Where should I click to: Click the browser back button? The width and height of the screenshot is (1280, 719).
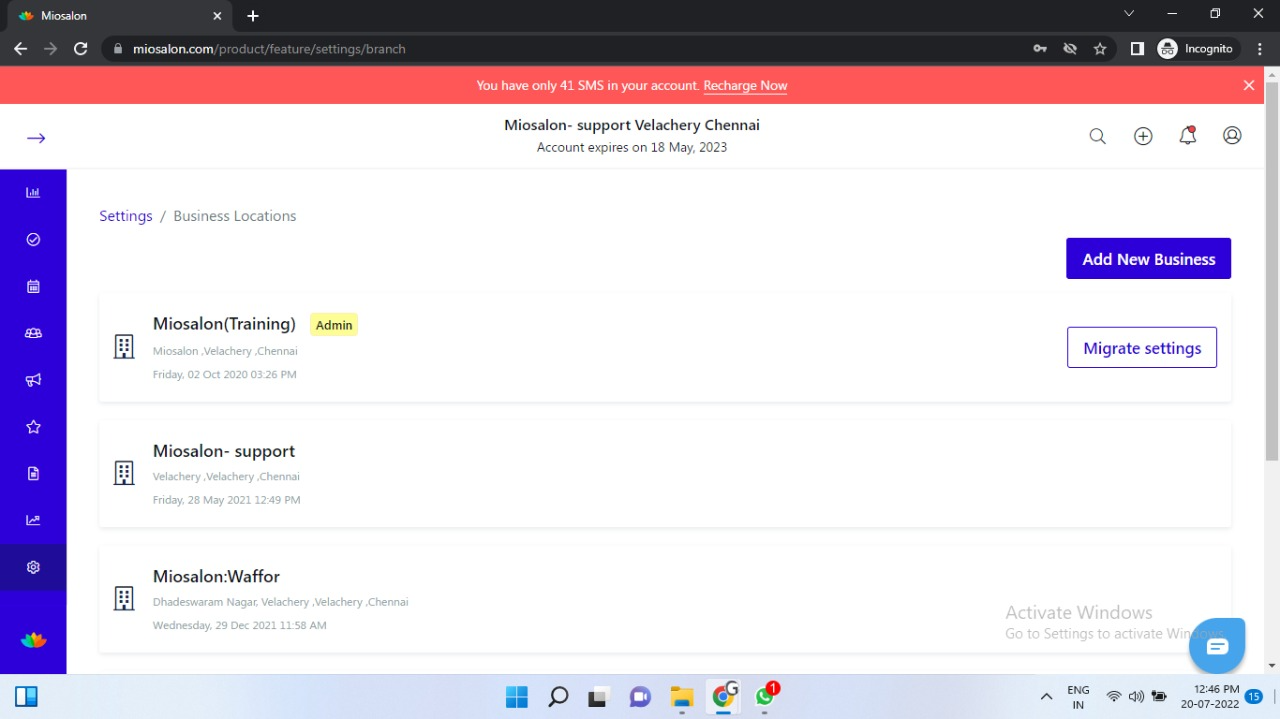click(x=20, y=48)
